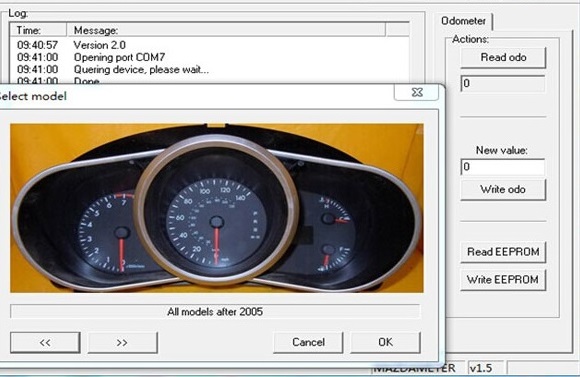Confirm the model selection with OK
Screen dimensions: 580x377
(x=385, y=343)
